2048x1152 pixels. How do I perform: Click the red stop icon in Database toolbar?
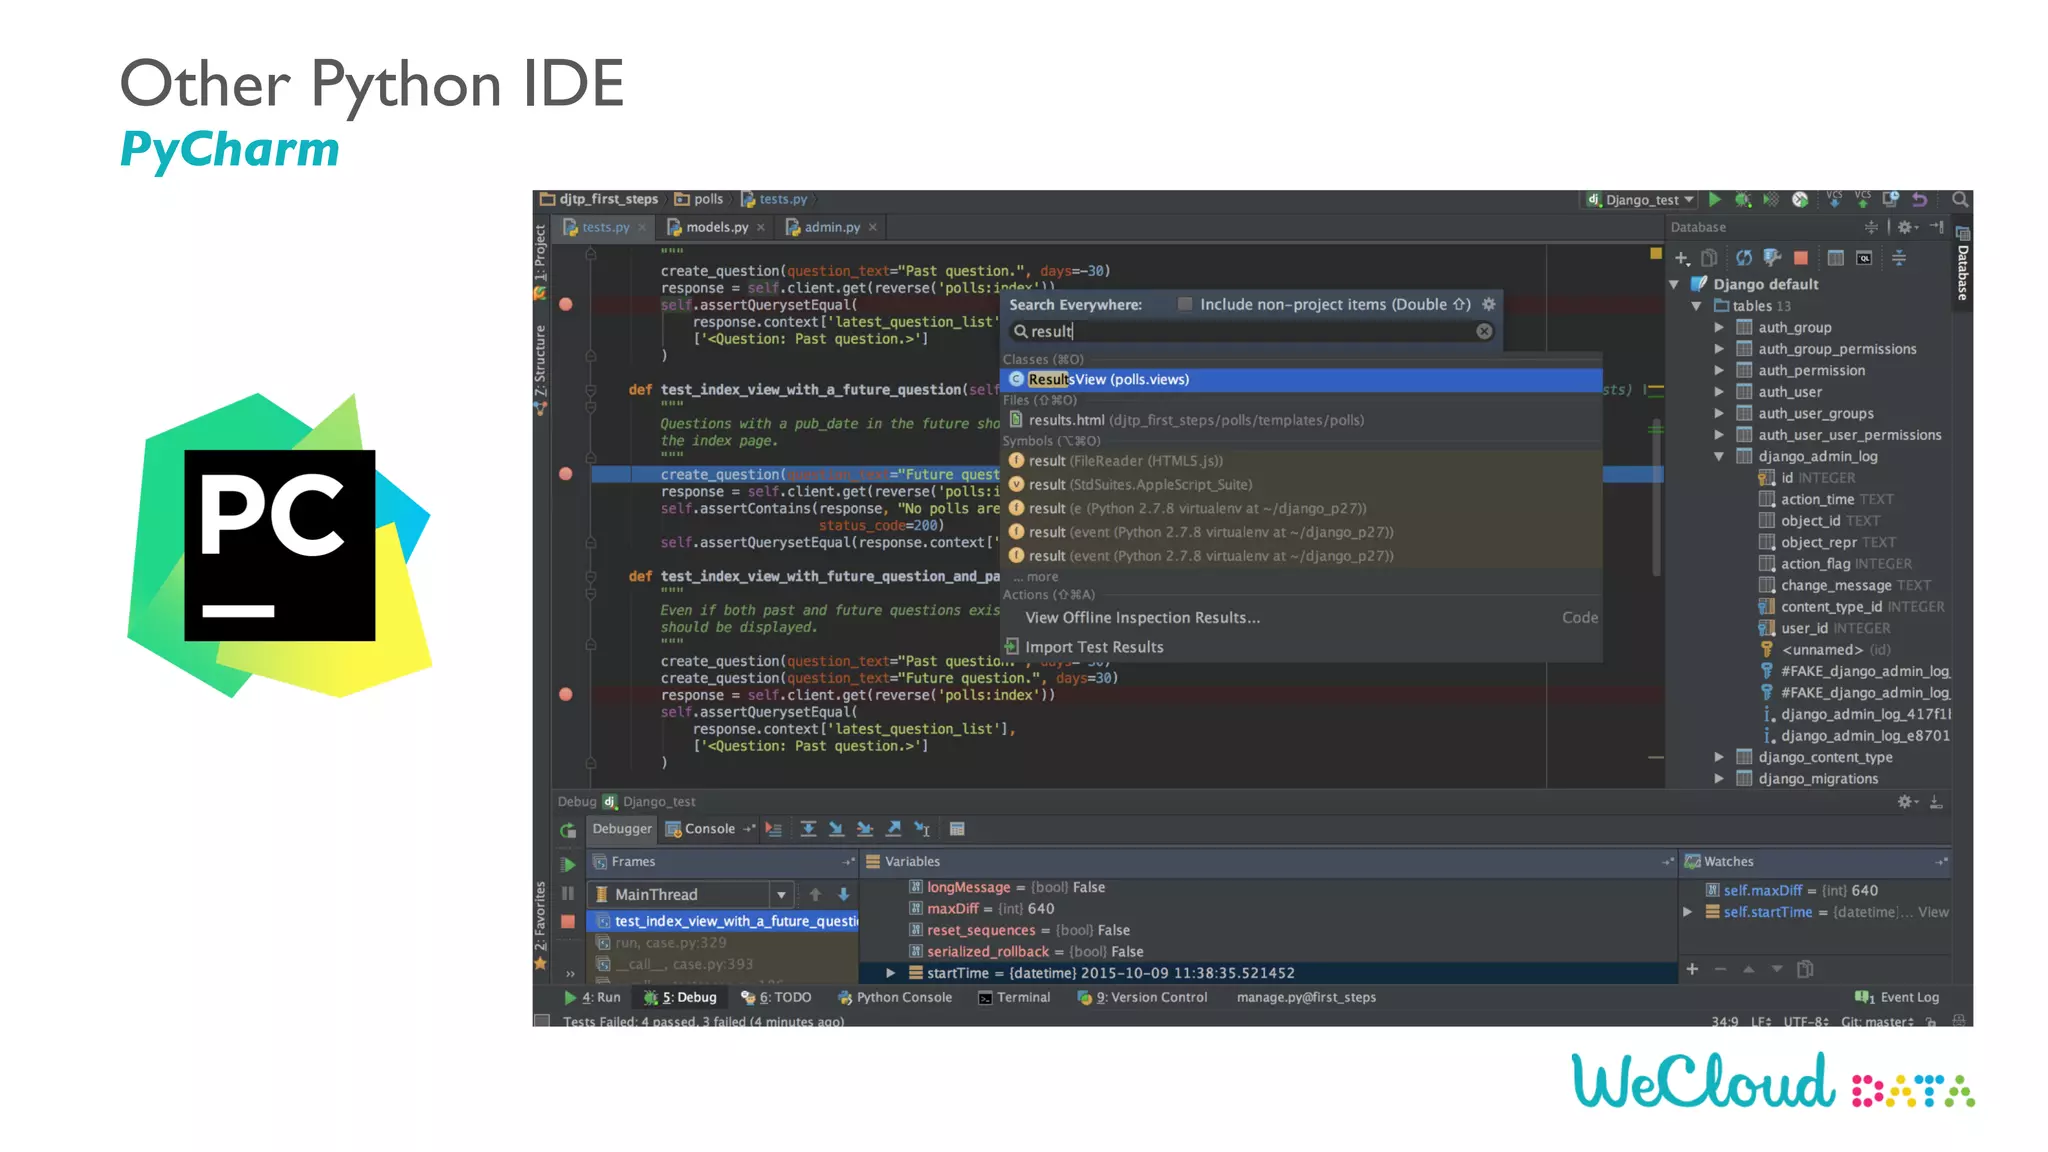(x=1801, y=258)
